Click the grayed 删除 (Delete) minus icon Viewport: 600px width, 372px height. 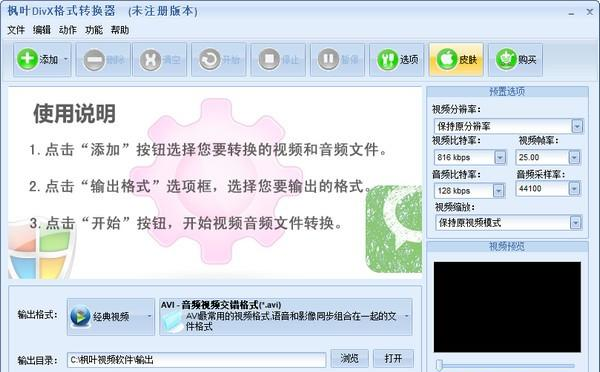point(94,60)
